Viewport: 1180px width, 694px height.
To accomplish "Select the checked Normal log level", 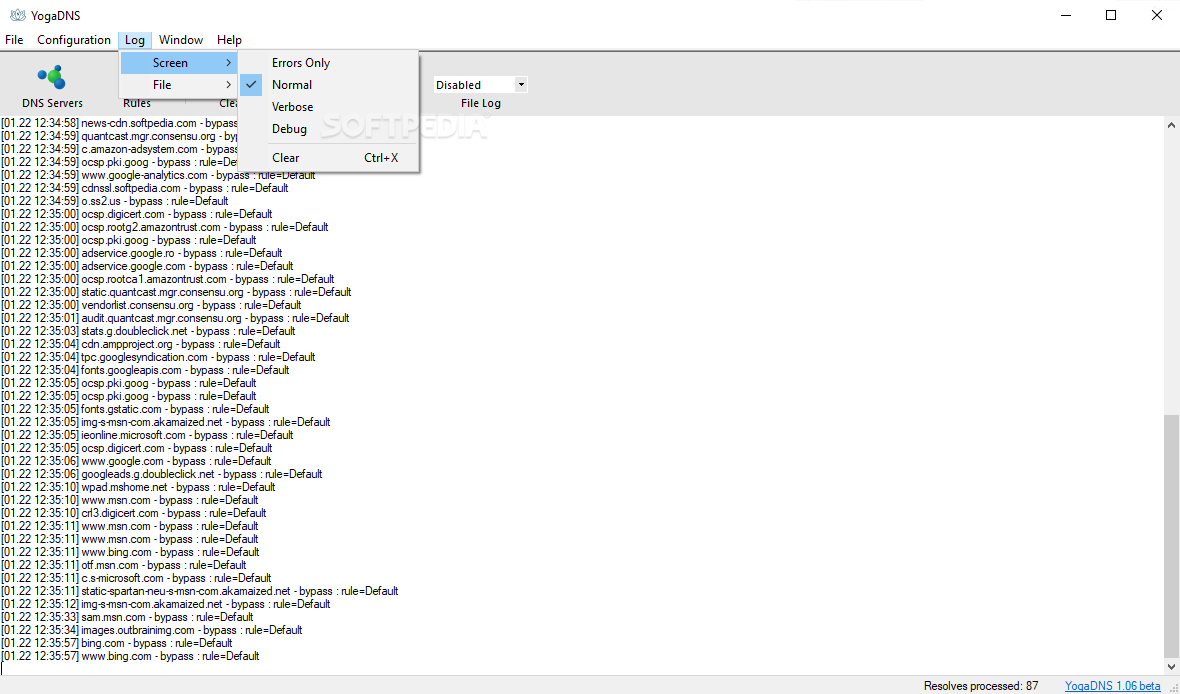I will [x=328, y=84].
